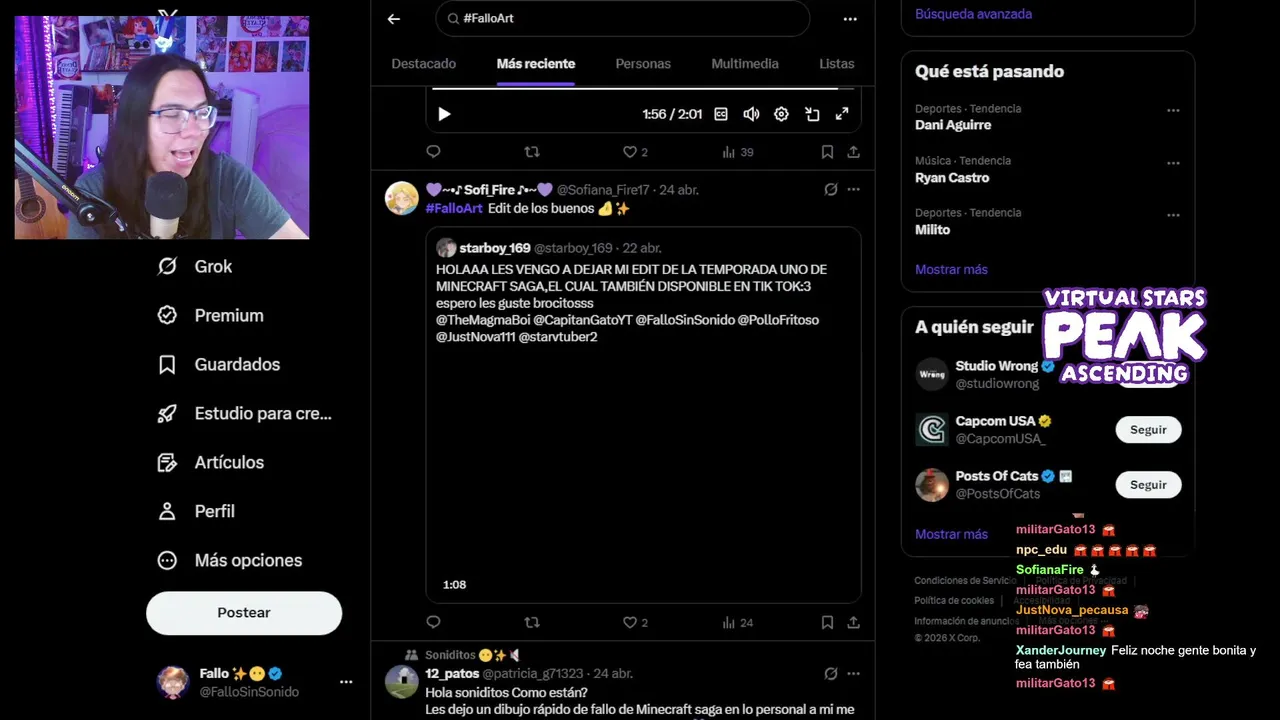Bookmark the post with 39 views

(827, 152)
